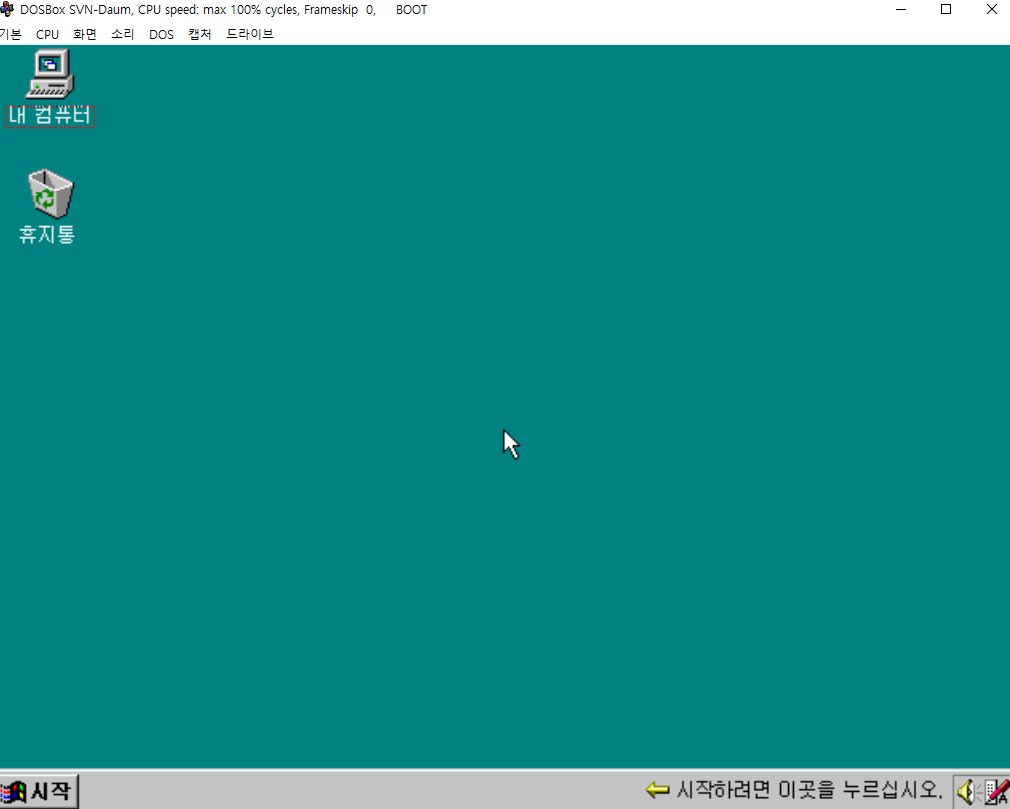Minimize the DOSBox window
This screenshot has height=809, width=1010.
[x=901, y=10]
